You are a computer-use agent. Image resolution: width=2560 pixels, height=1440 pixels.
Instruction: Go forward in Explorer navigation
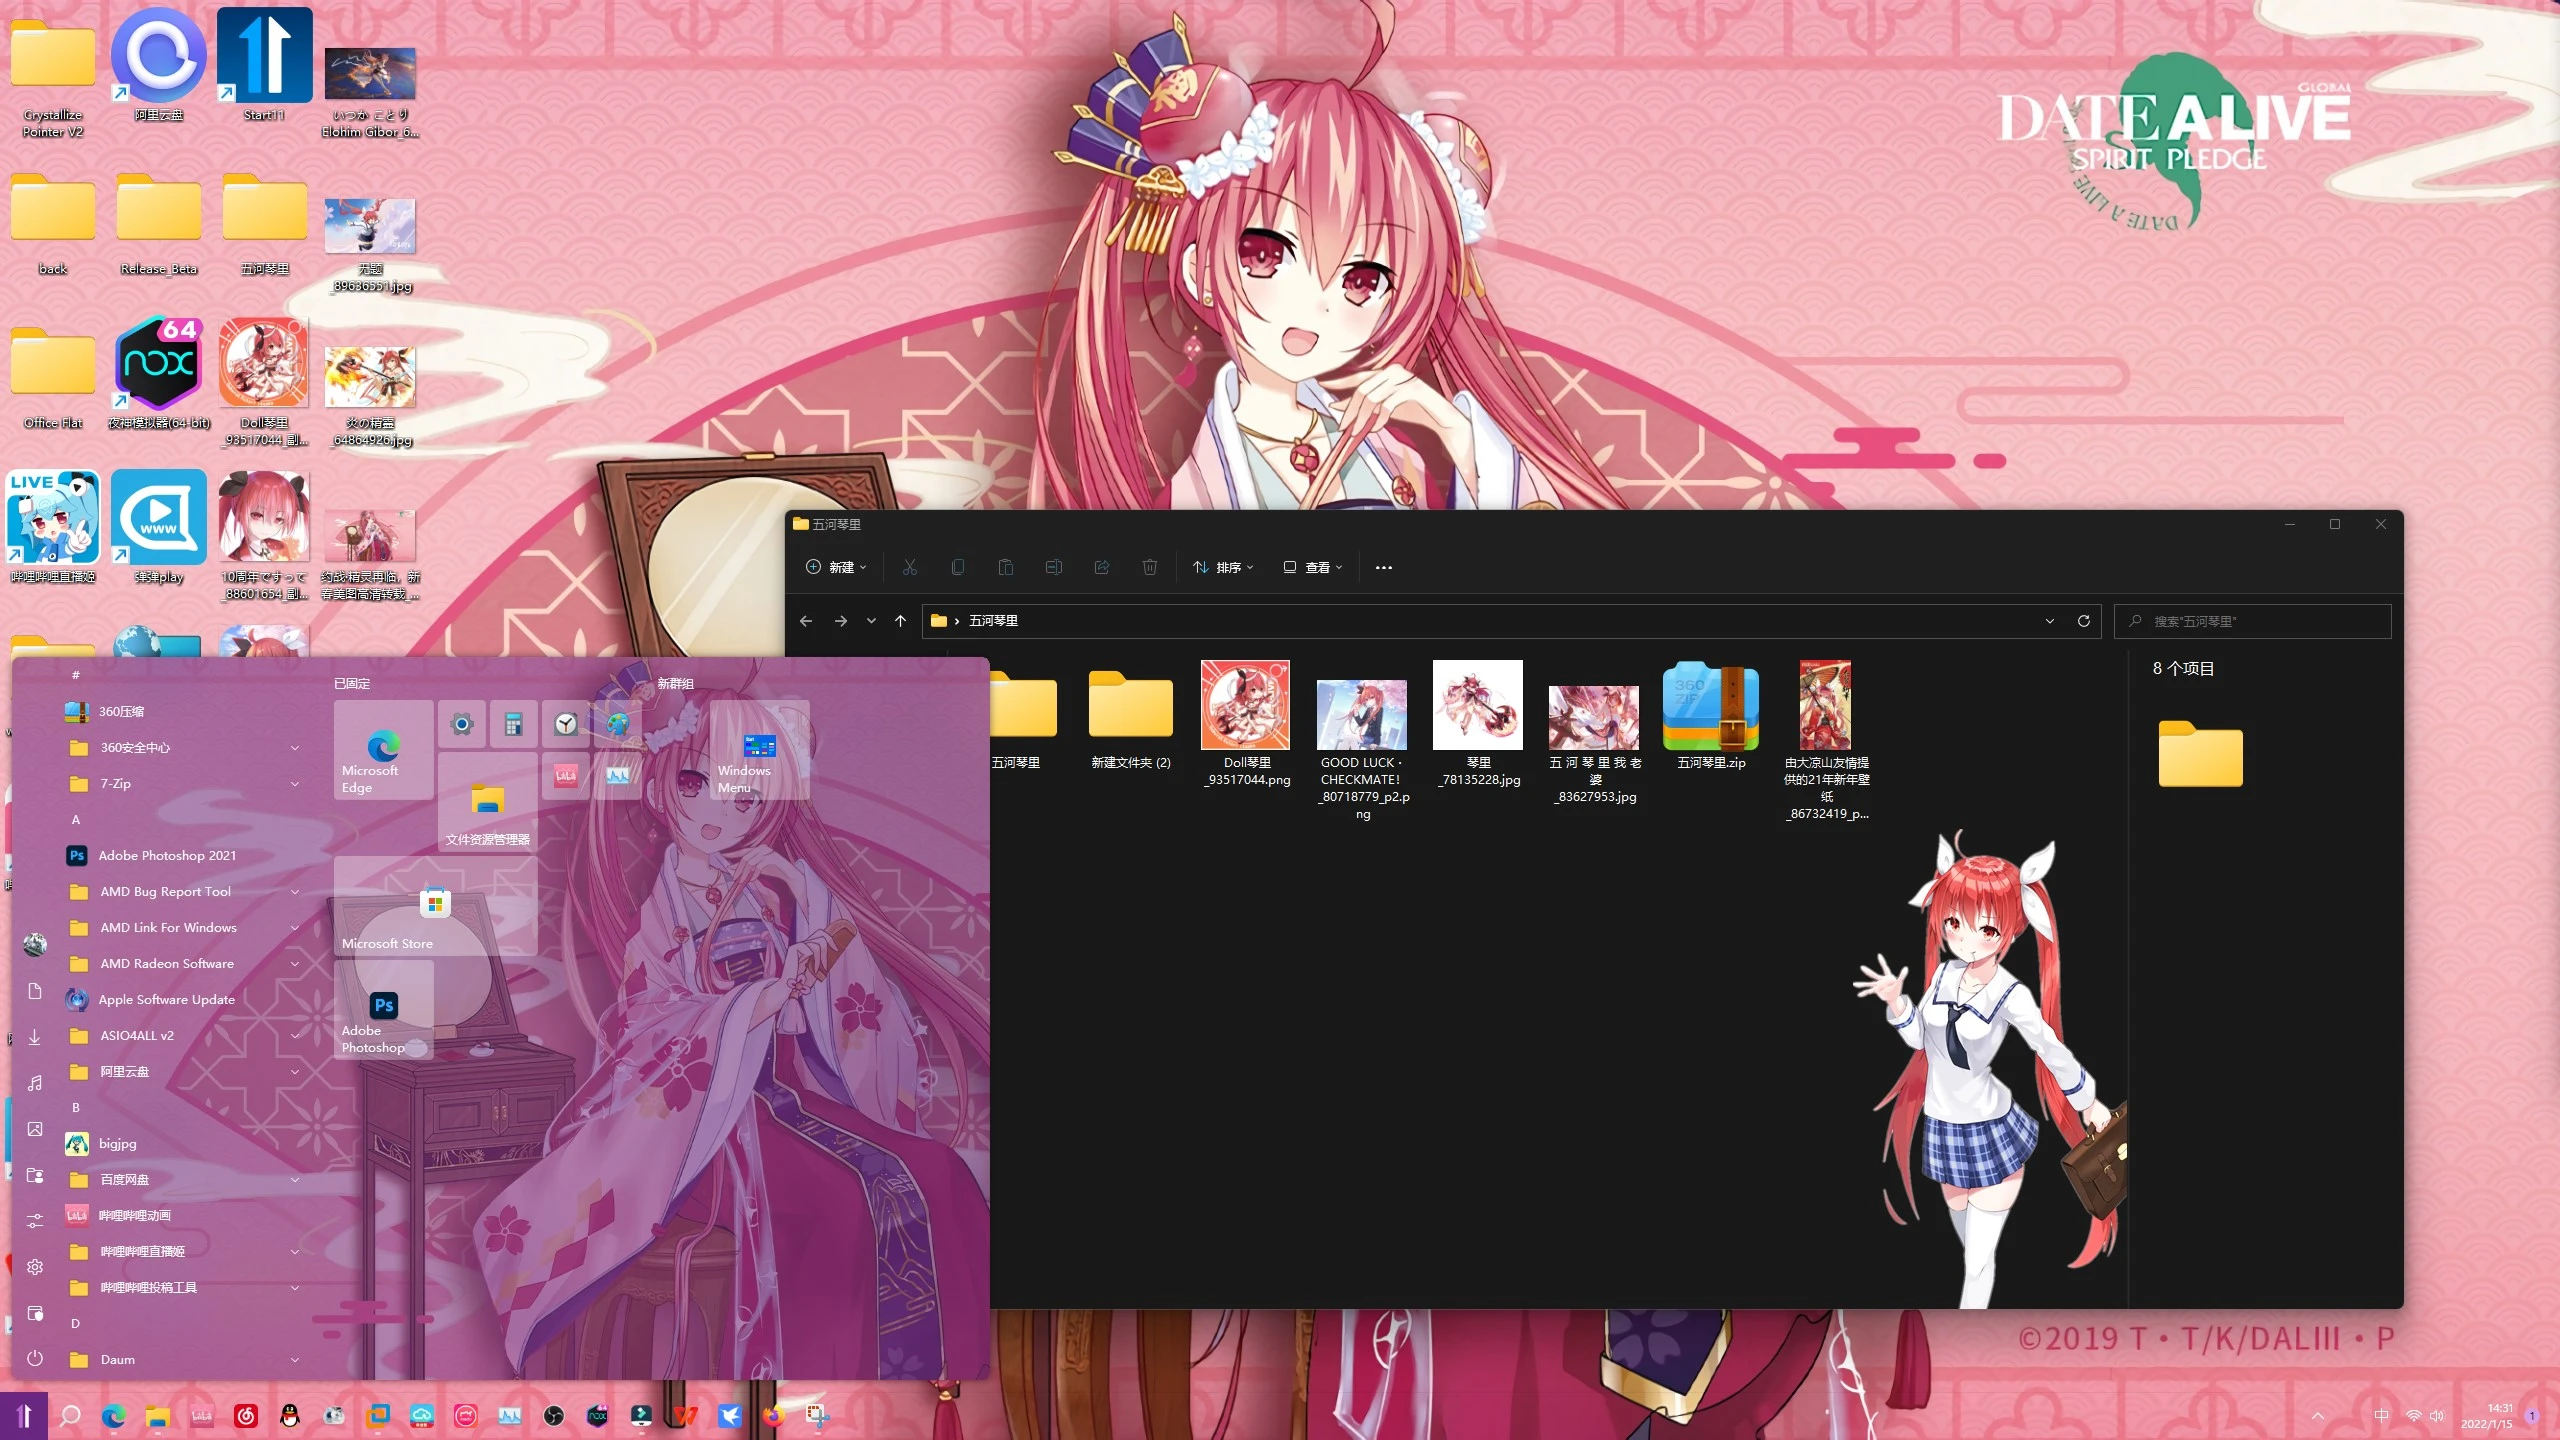click(x=840, y=621)
